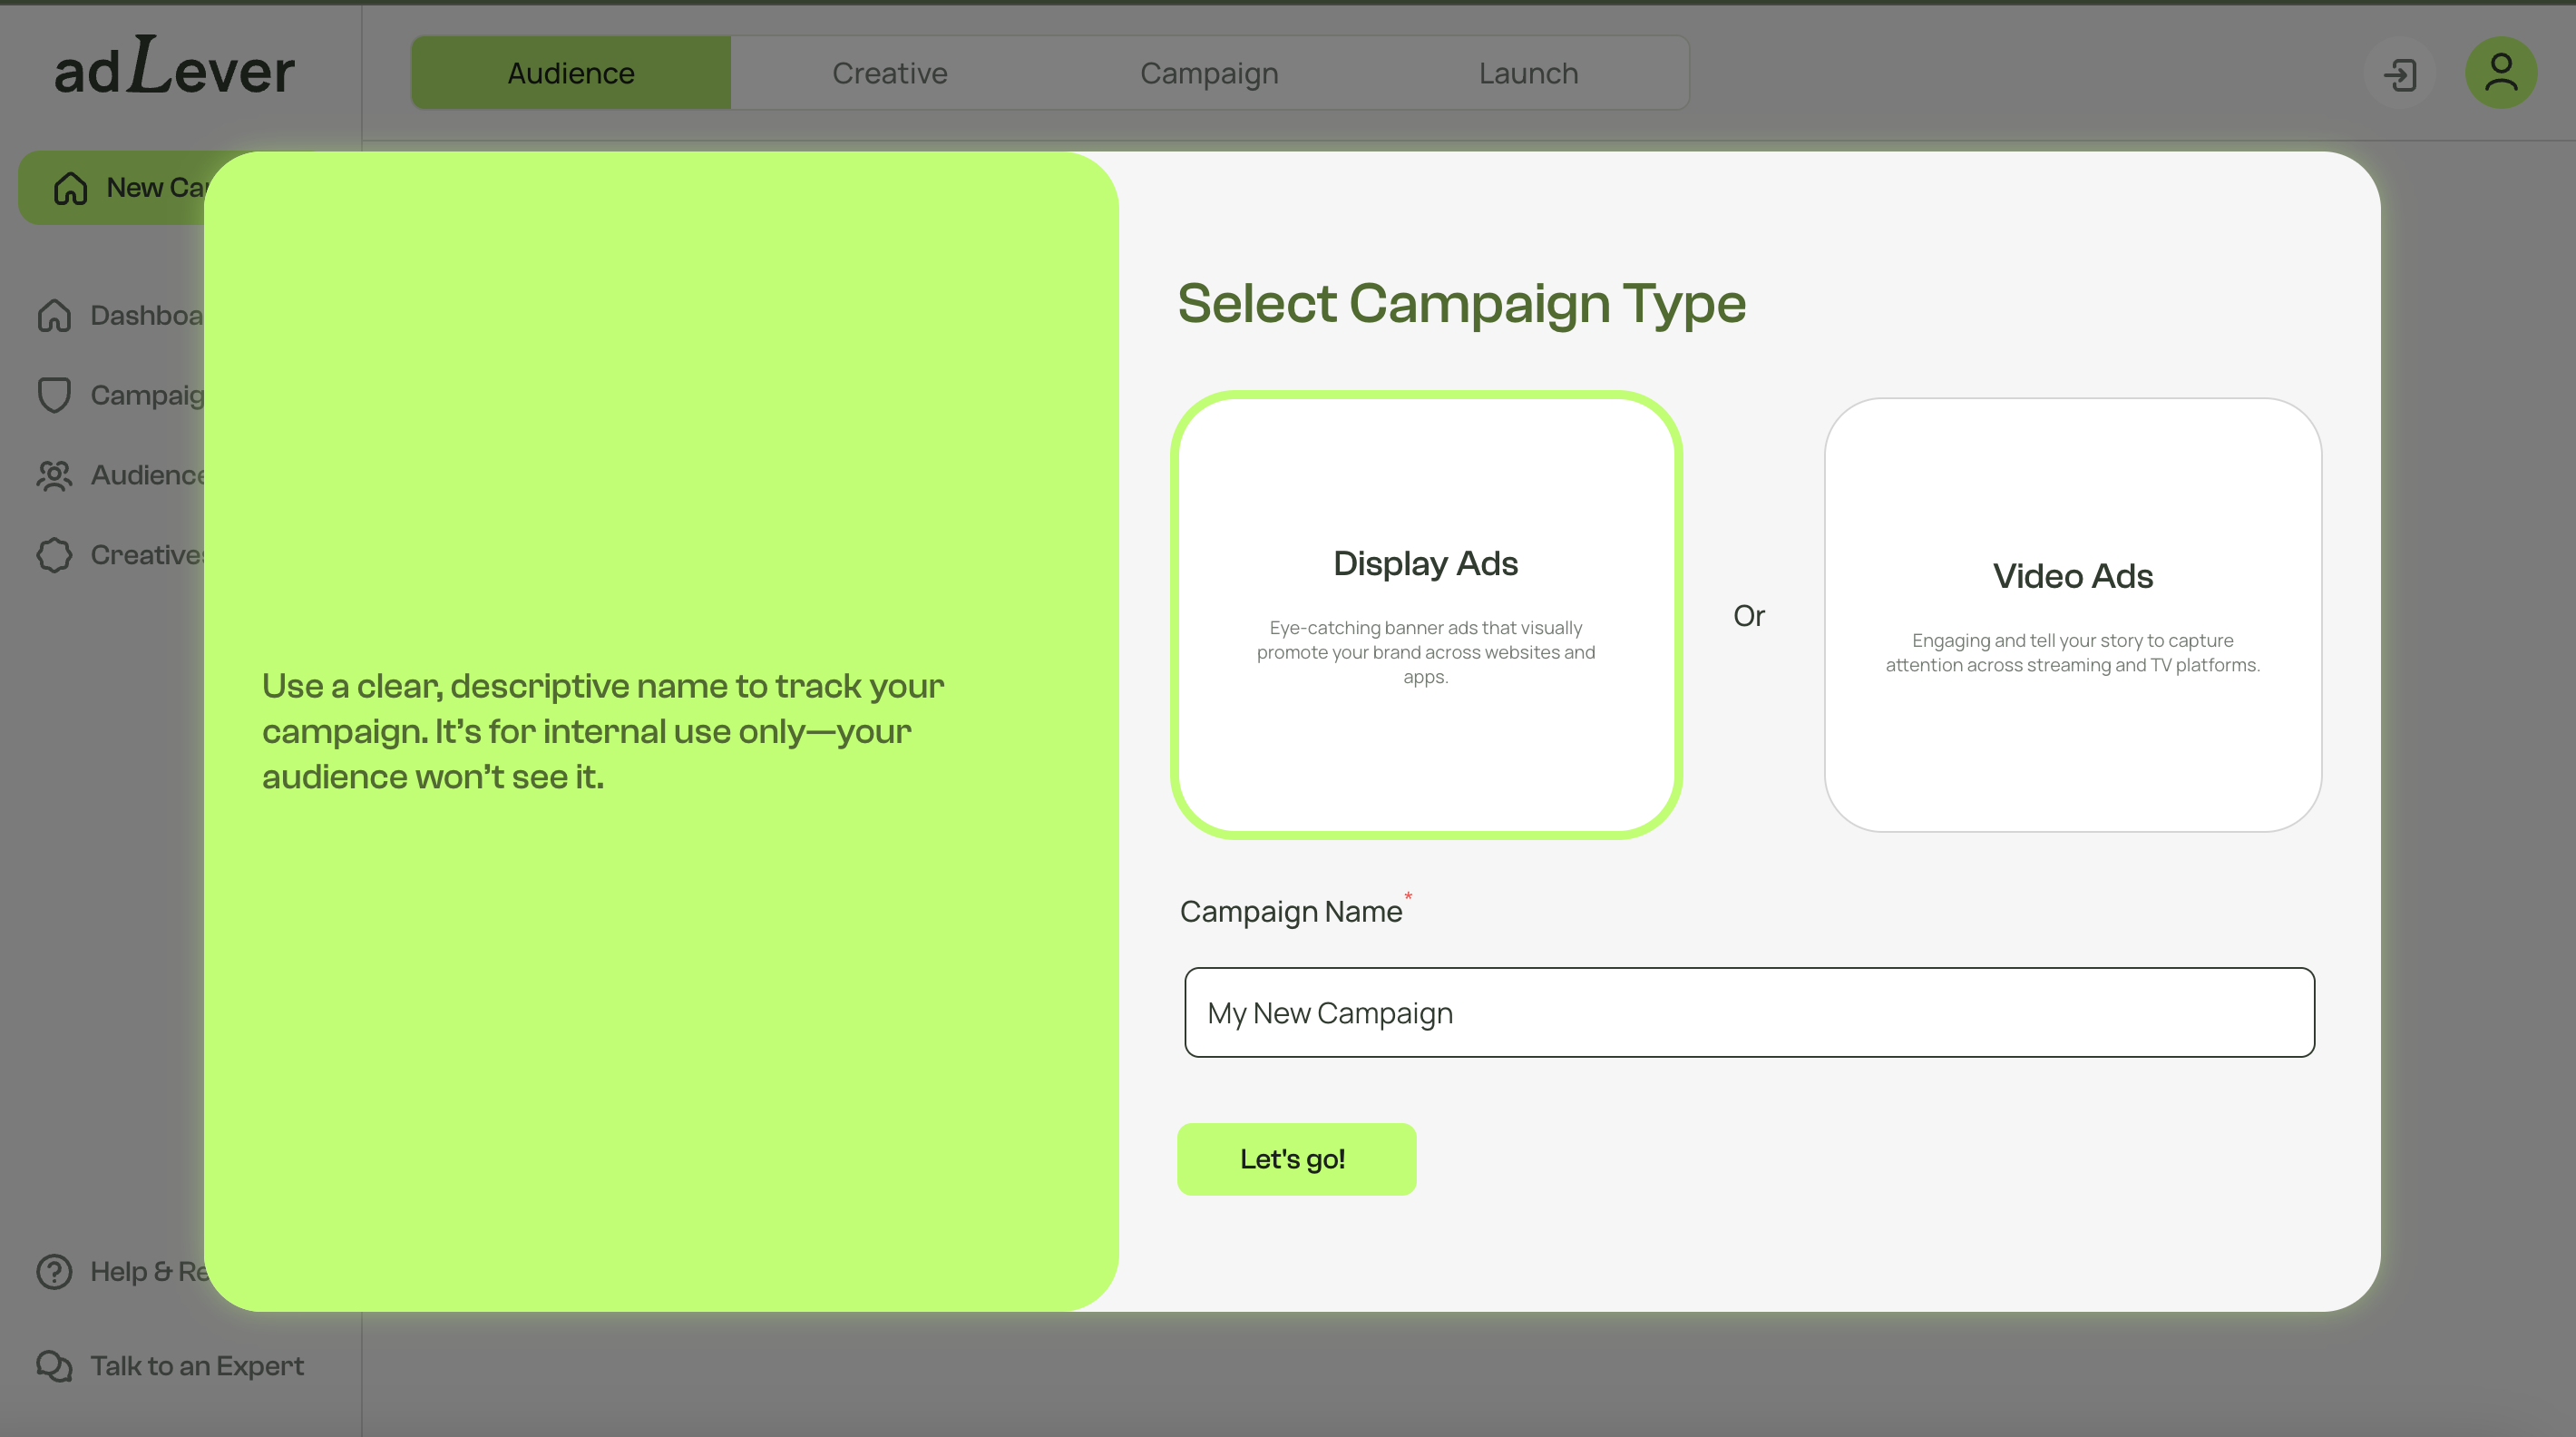The height and width of the screenshot is (1437, 2576).
Task: Select the Display Ads campaign type
Action: tap(1426, 615)
